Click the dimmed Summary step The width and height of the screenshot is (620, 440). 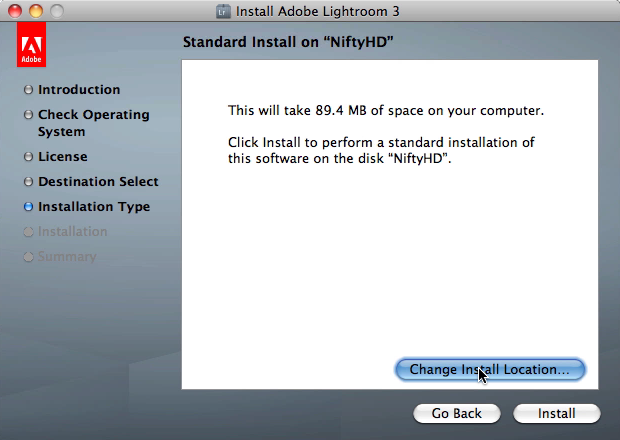(67, 257)
